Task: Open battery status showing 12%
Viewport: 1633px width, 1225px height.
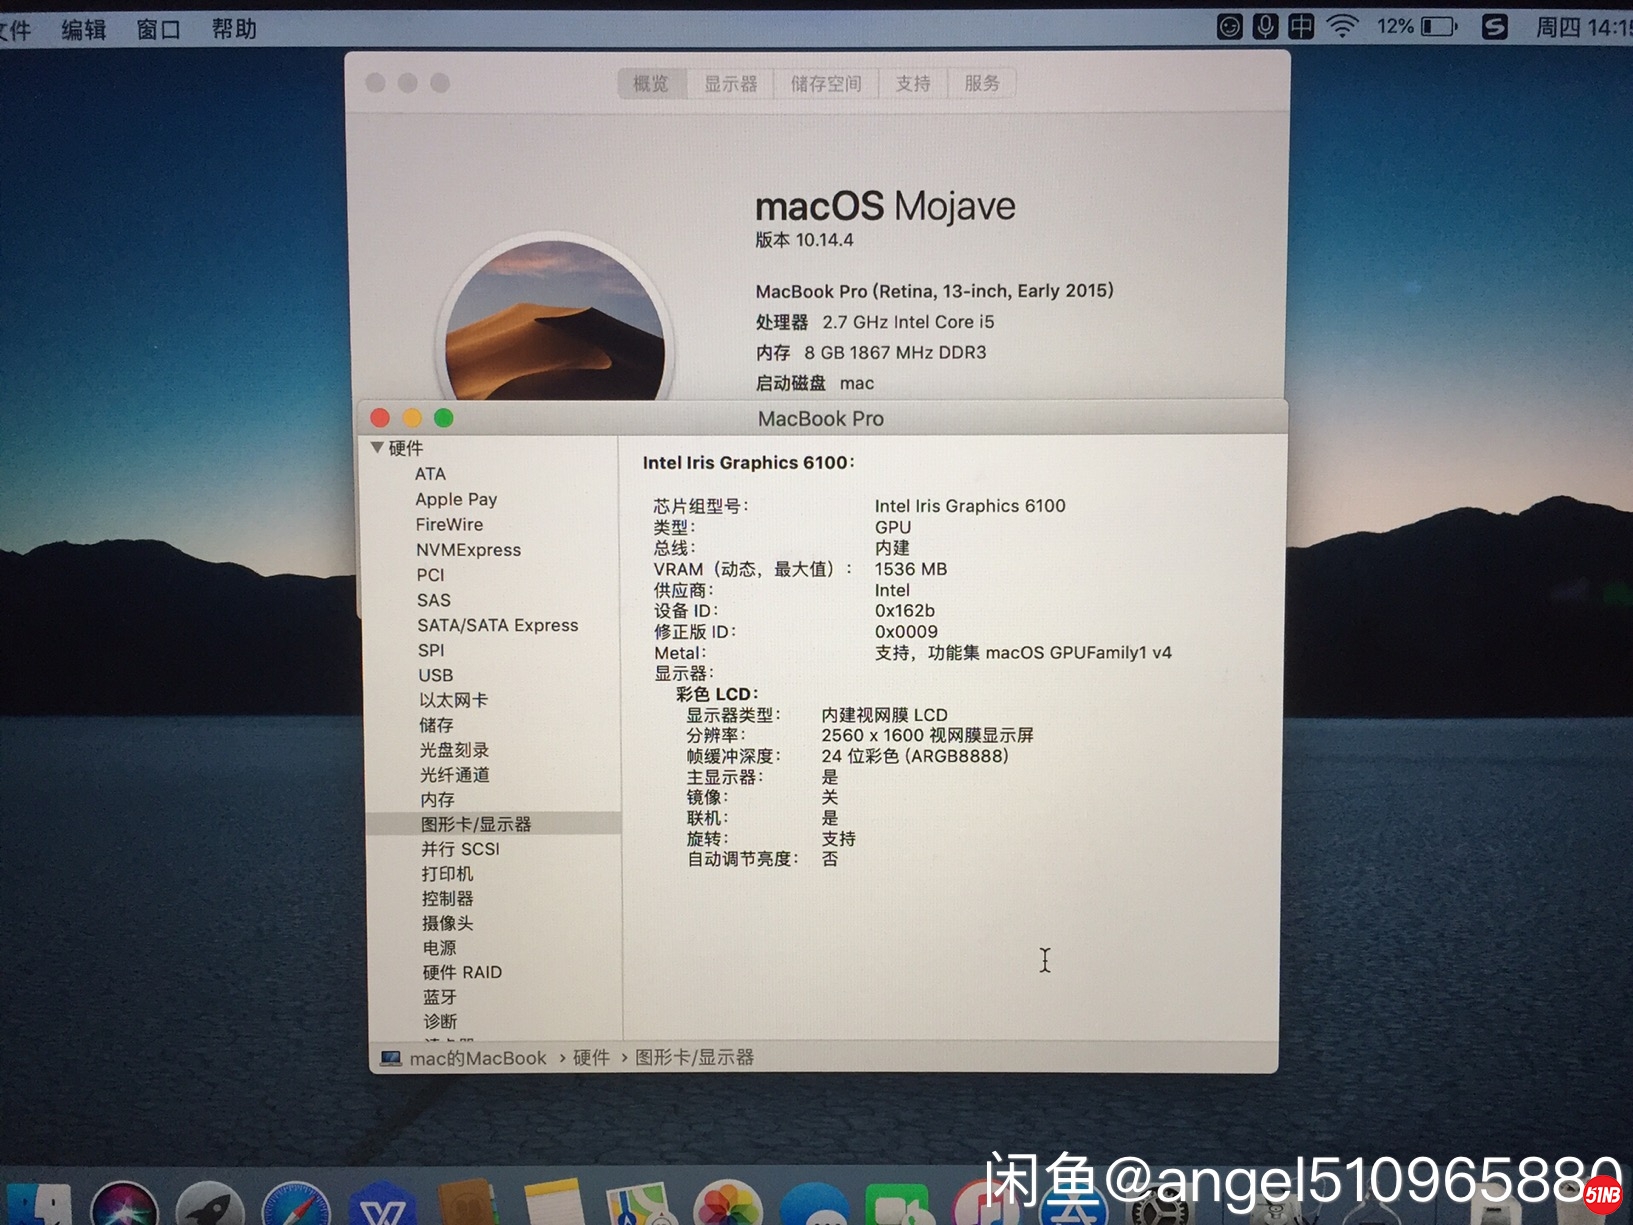Action: 1417,27
